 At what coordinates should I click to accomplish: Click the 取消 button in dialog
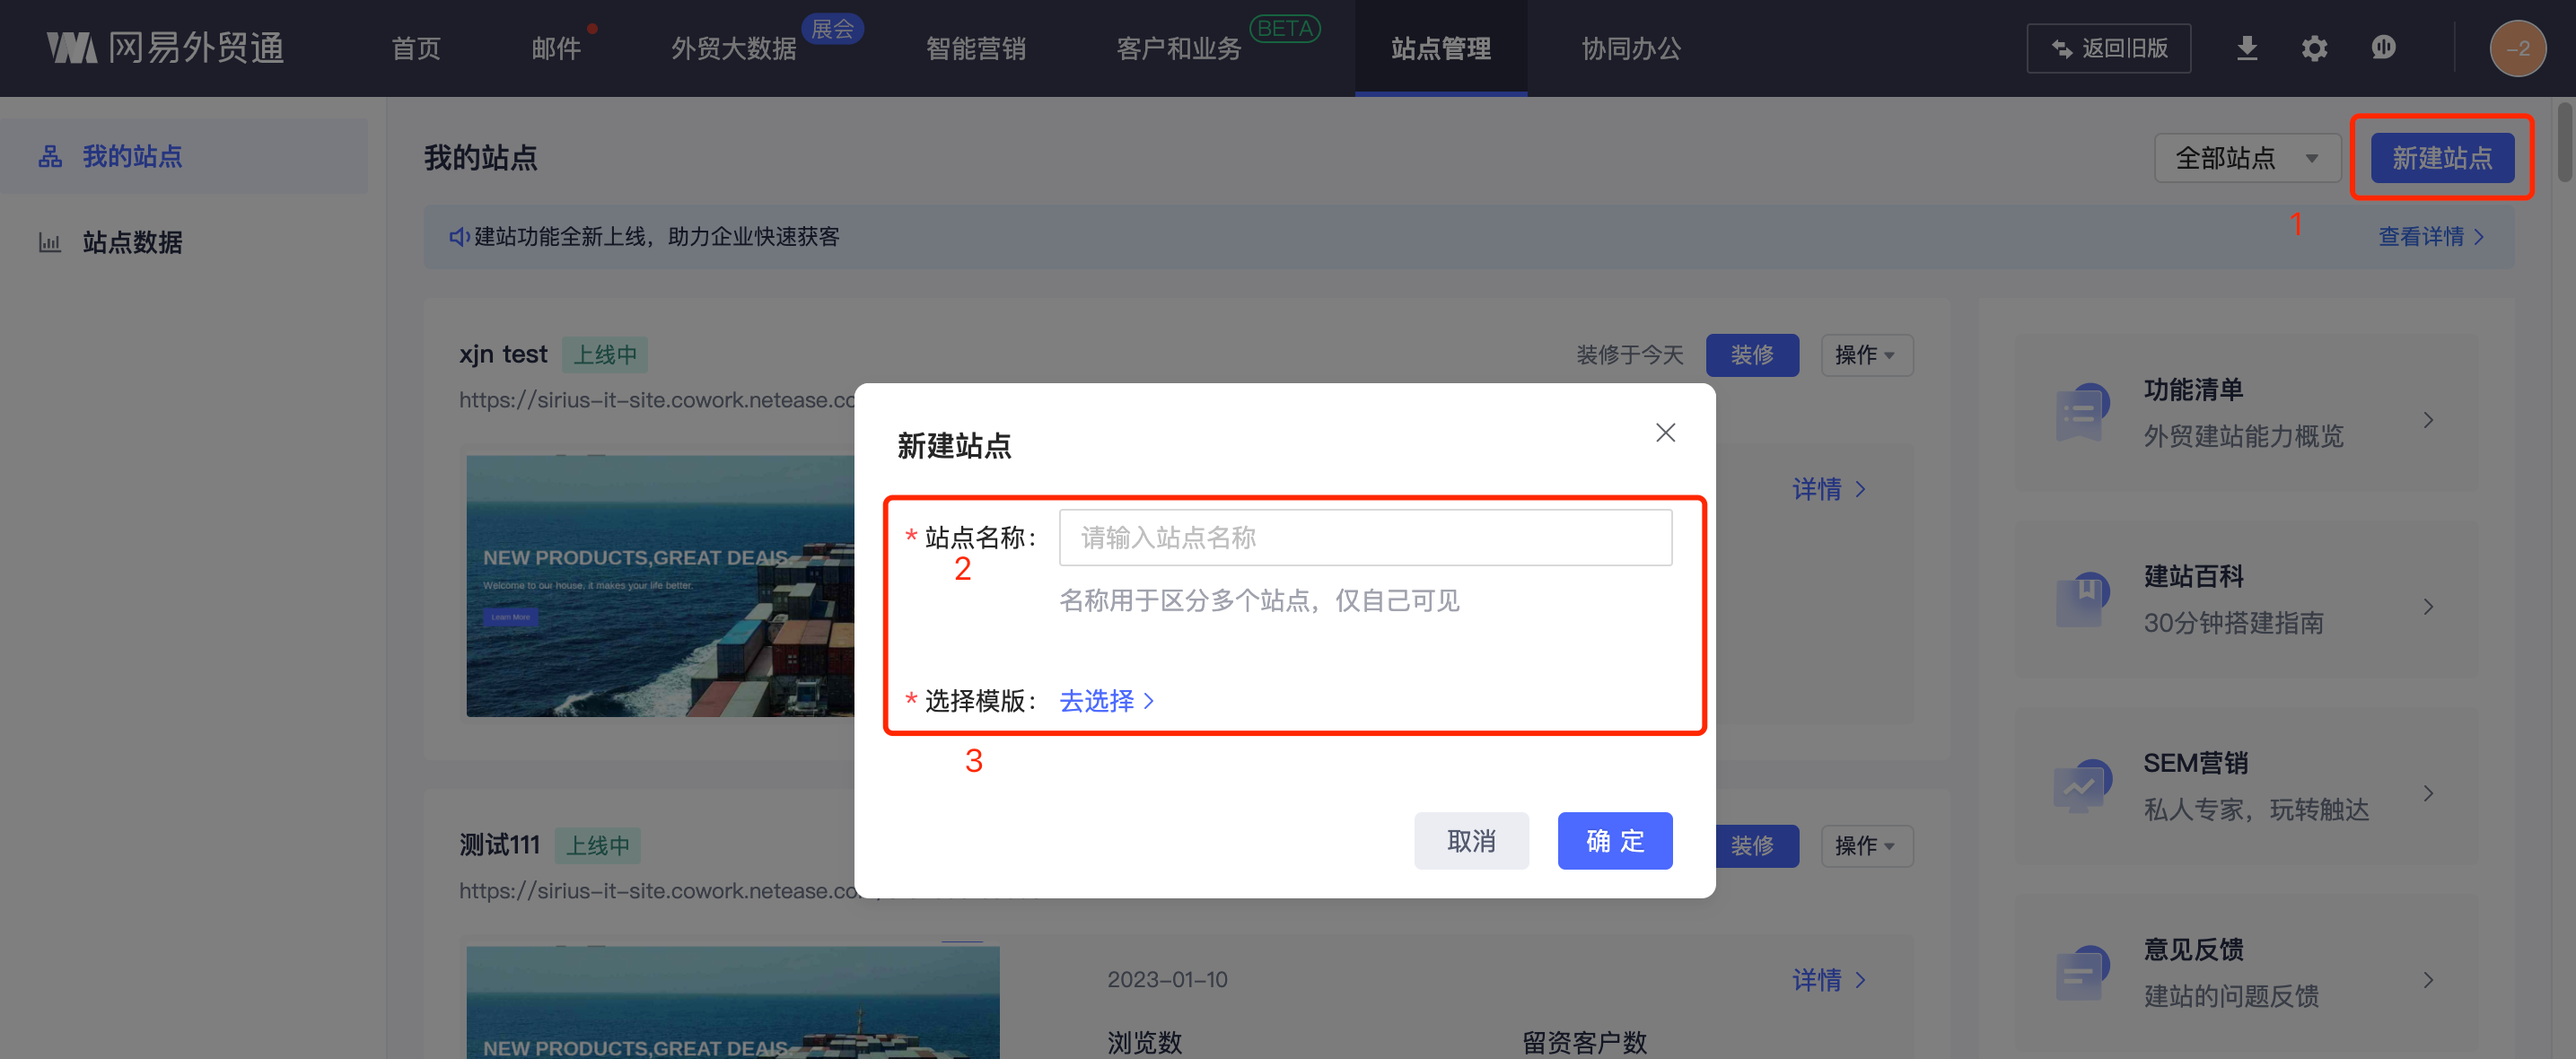1470,841
